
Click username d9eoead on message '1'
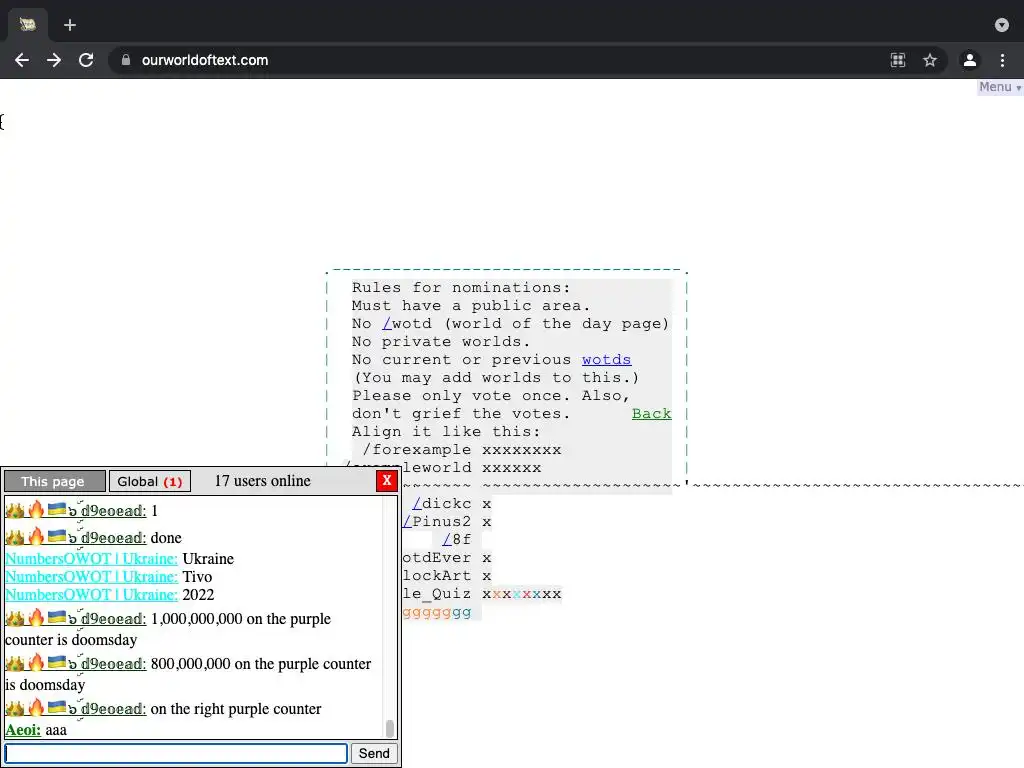tap(114, 511)
